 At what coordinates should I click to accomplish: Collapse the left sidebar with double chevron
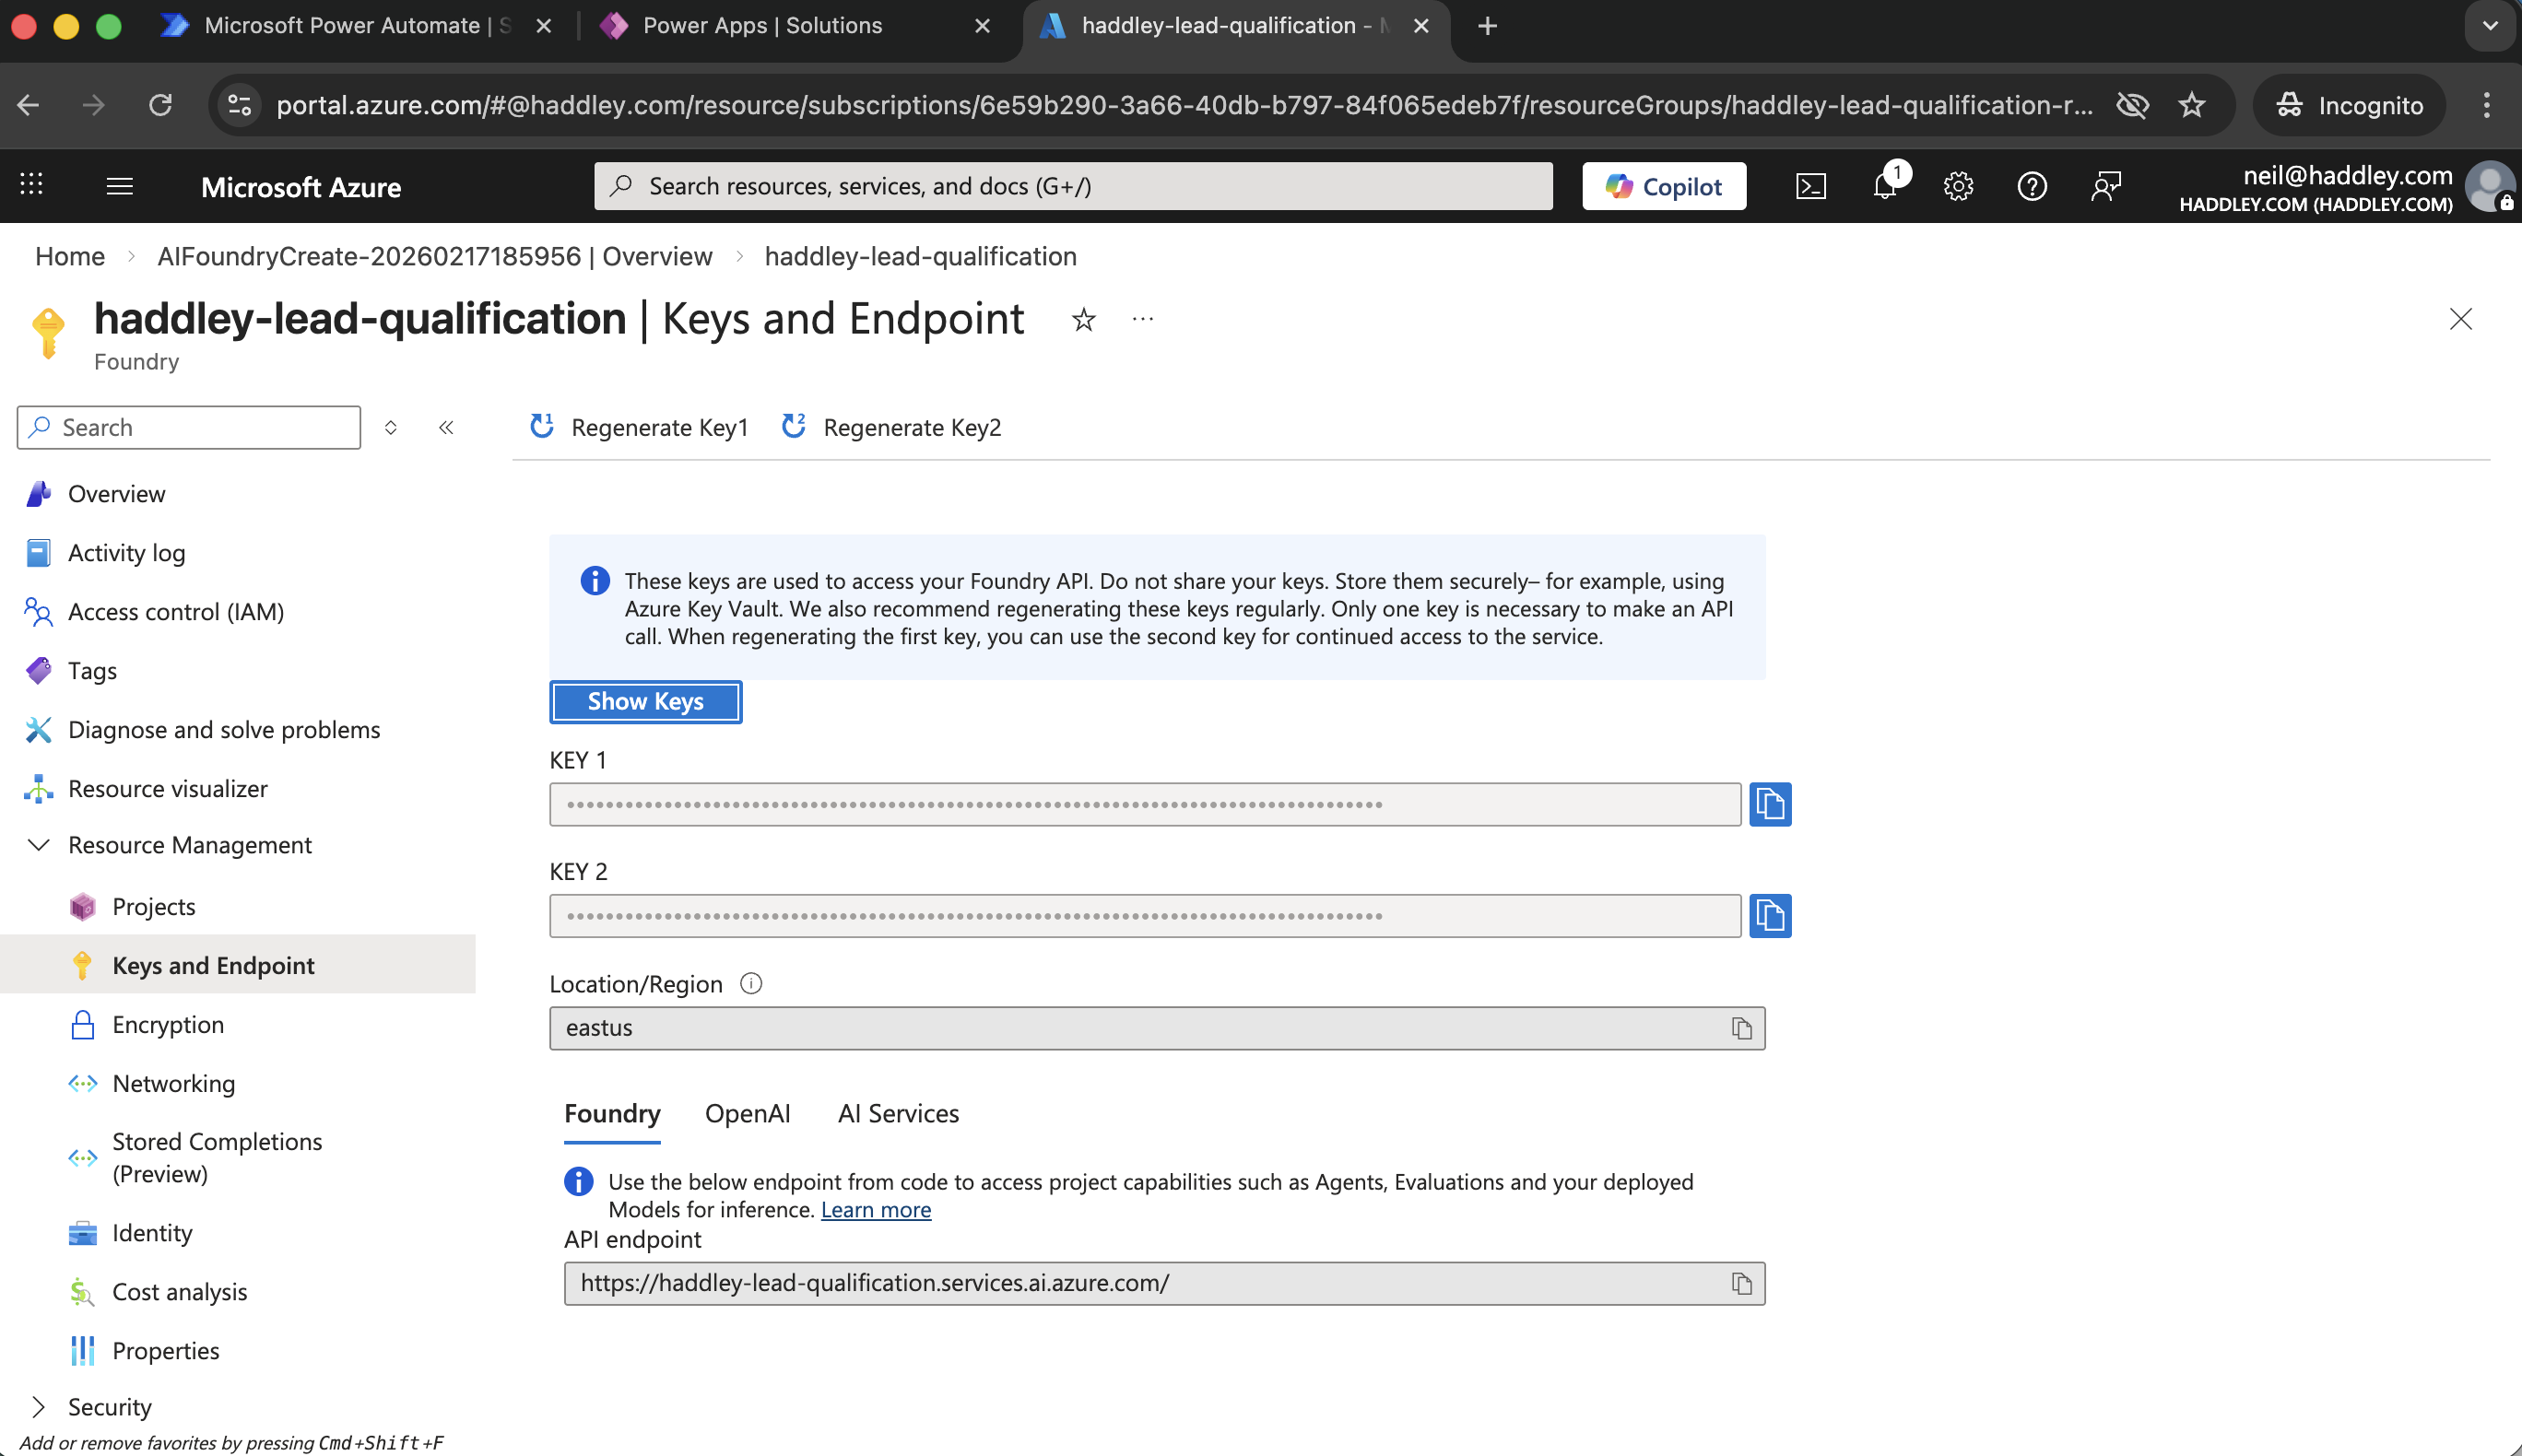(x=446, y=427)
